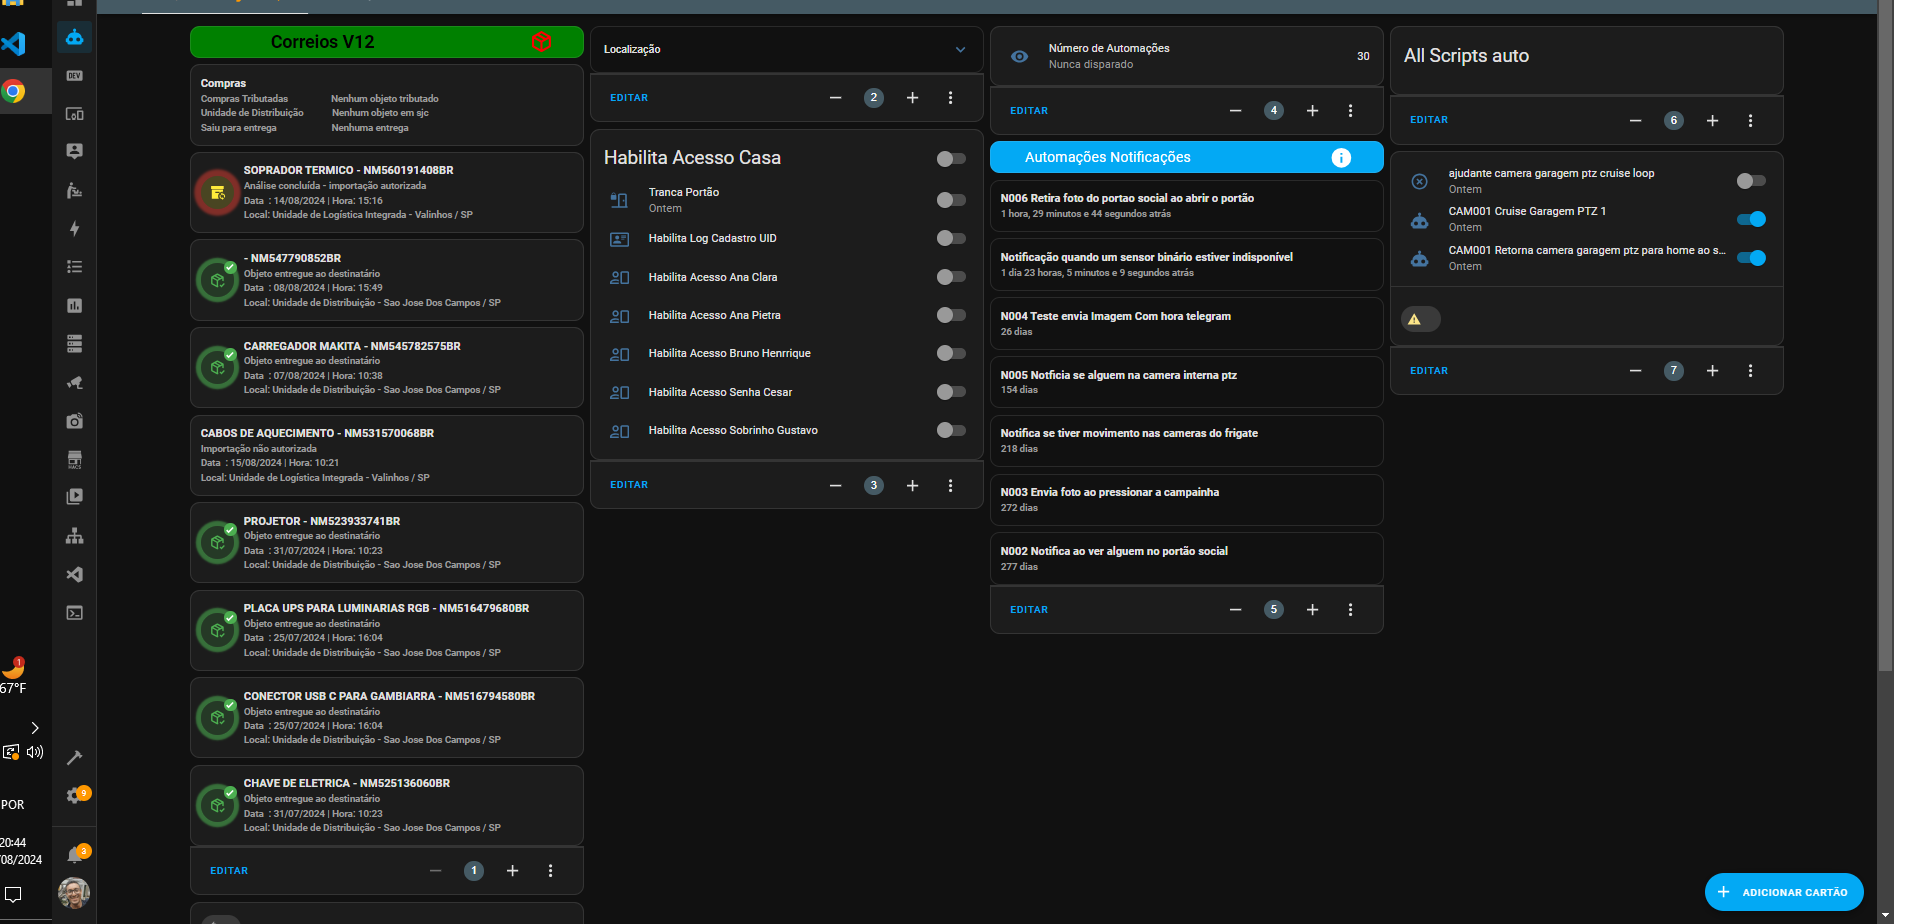Click the info icon on Automações Notificações
The height and width of the screenshot is (924, 1920).
(1341, 158)
